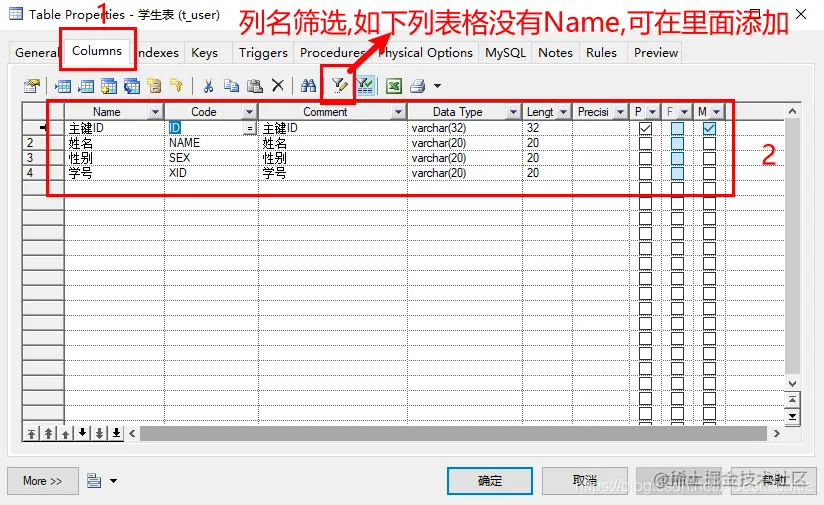
Task: Click the Add Columns icon
Action: coord(109,86)
